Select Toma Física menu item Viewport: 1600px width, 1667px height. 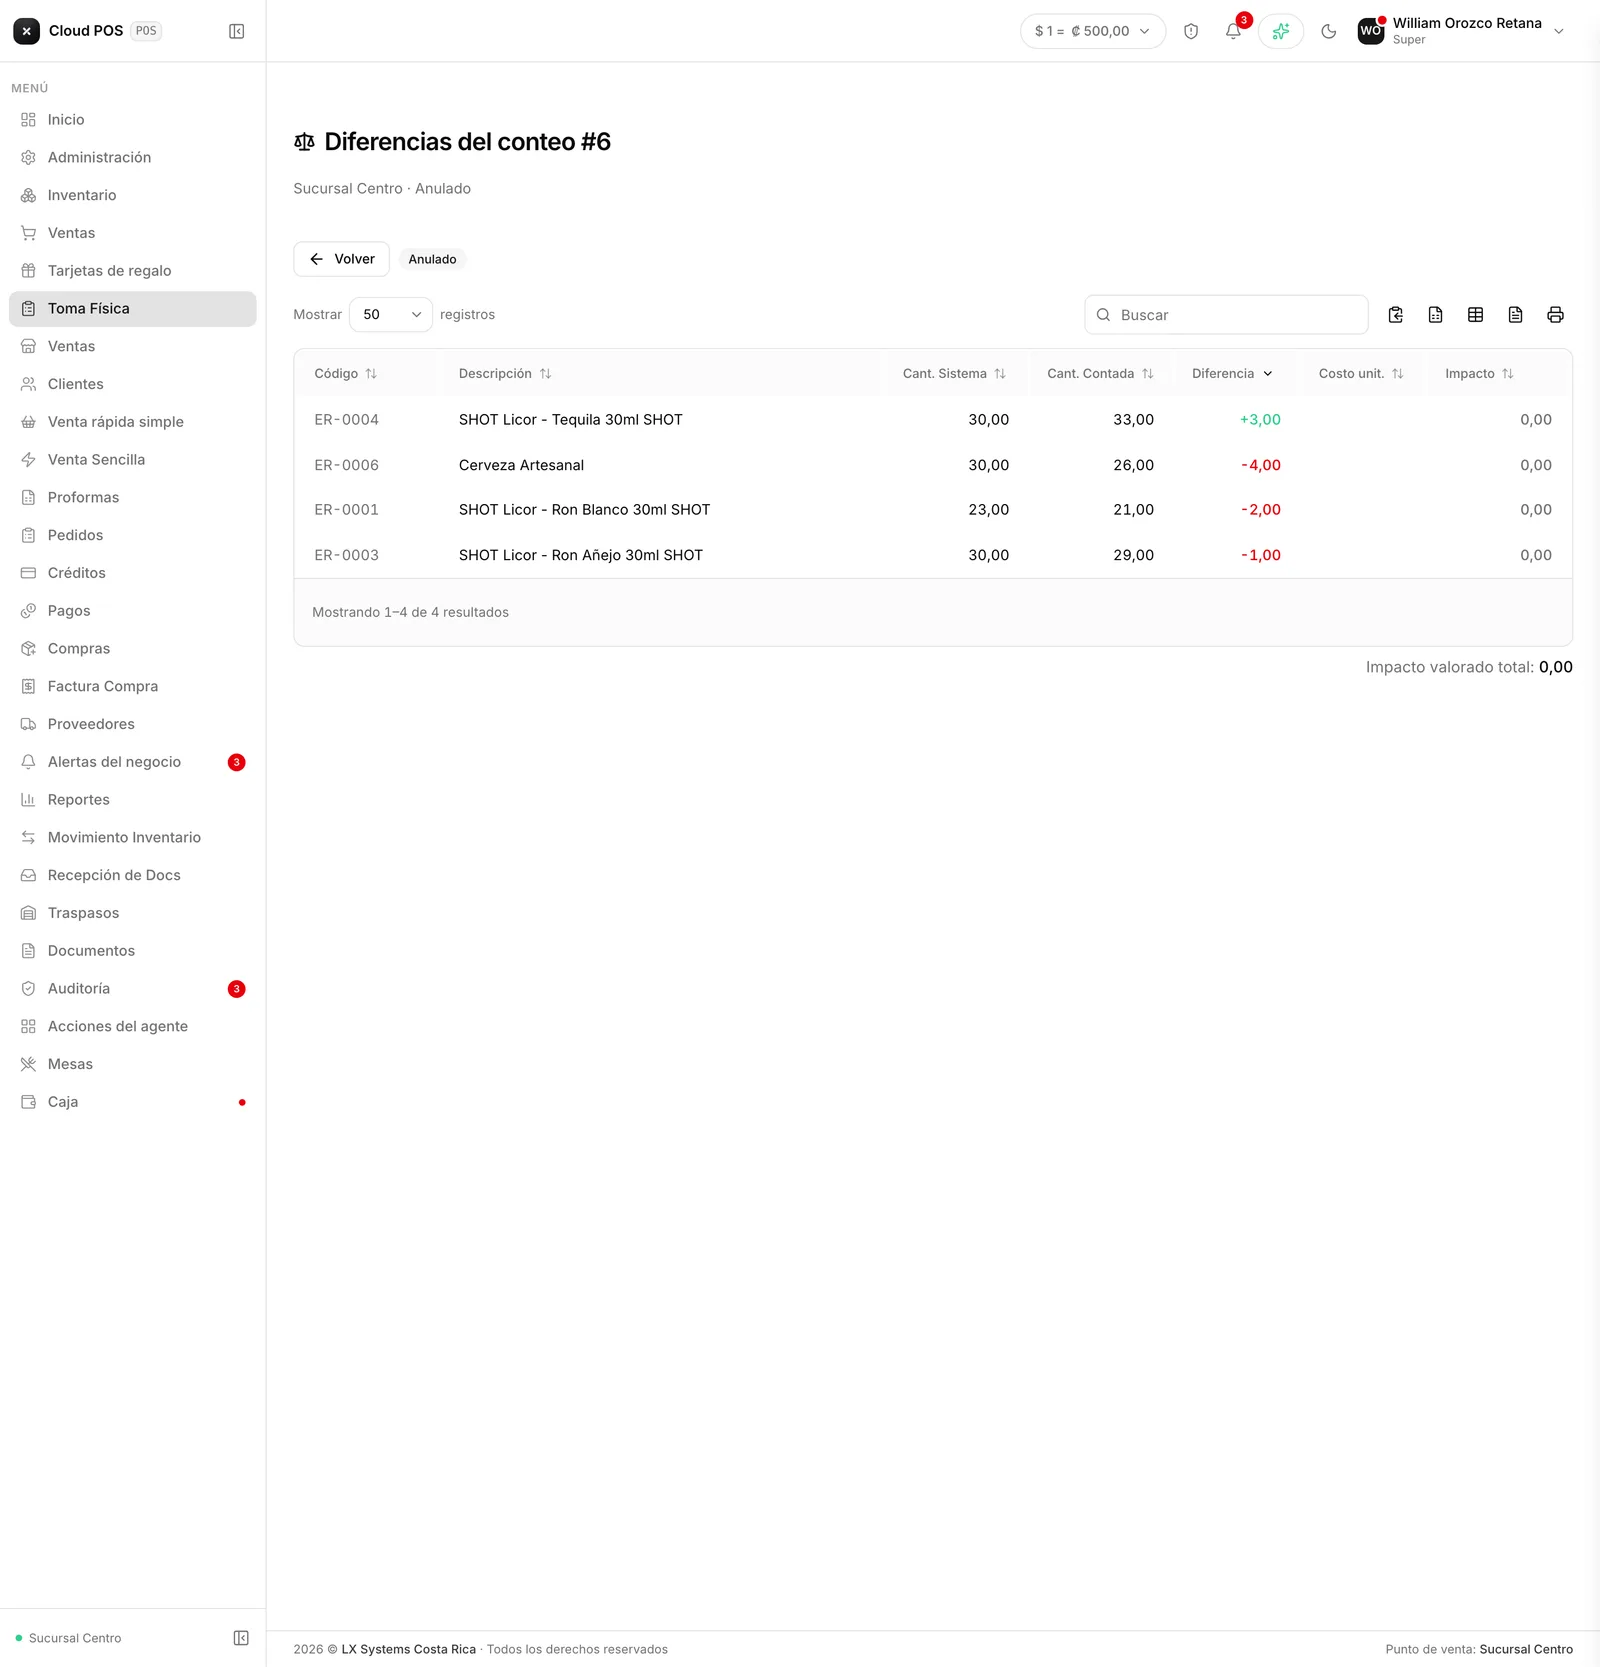coord(133,308)
